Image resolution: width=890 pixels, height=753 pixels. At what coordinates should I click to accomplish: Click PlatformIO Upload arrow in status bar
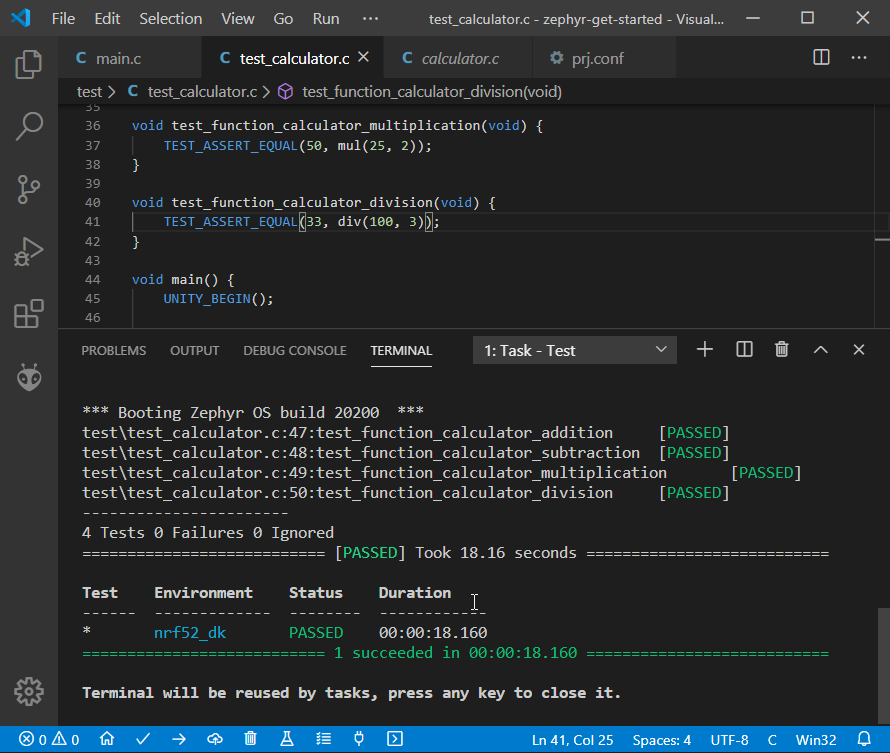pos(179,739)
